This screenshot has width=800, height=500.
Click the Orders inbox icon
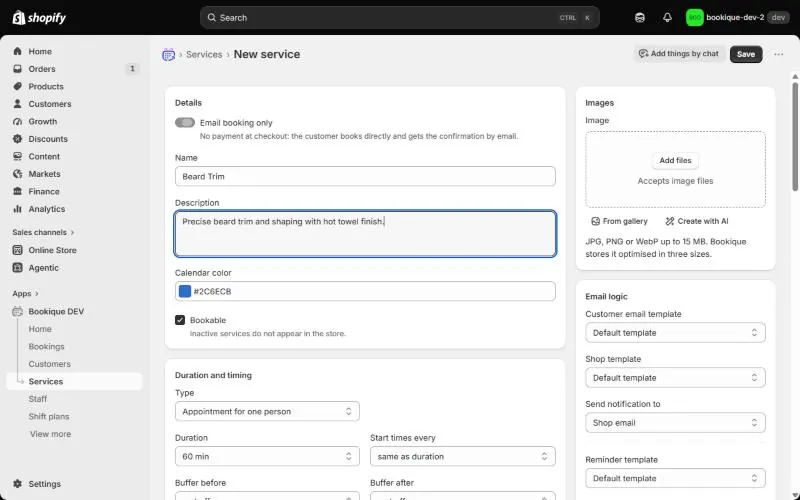coord(18,69)
